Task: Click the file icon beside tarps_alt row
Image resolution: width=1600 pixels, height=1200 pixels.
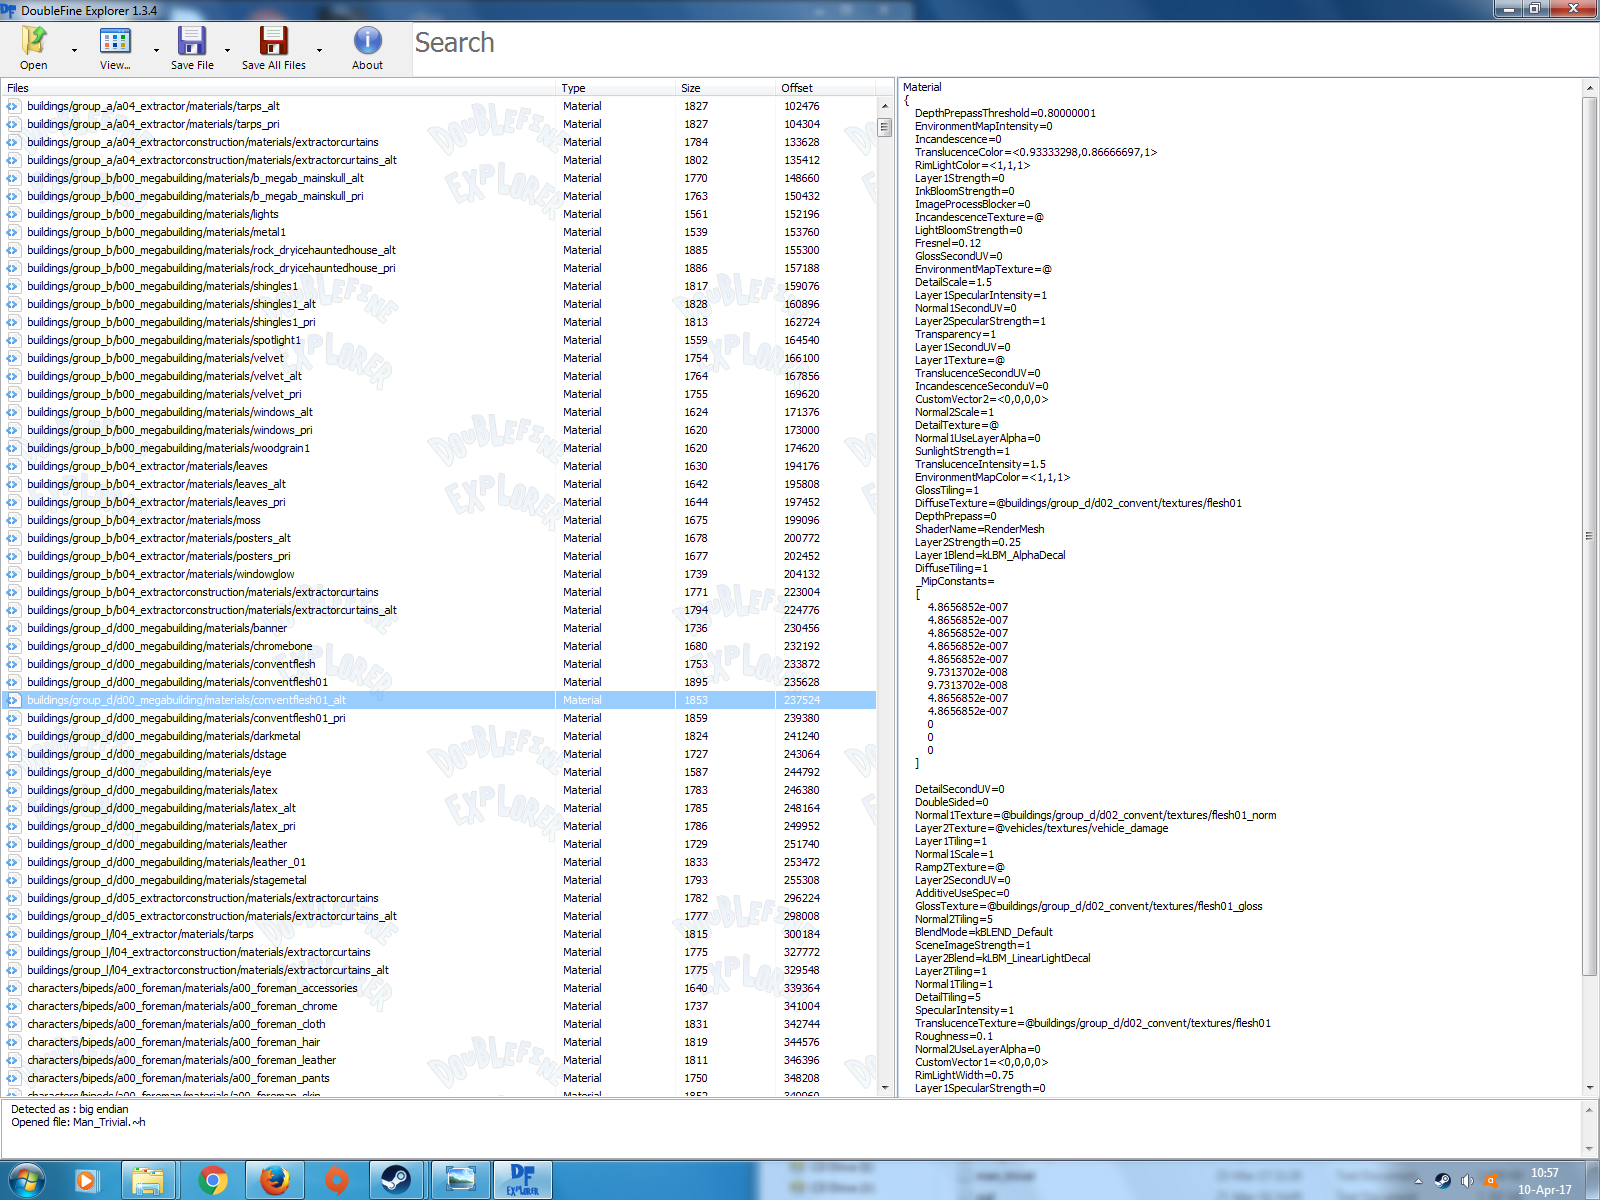Action: pos(13,106)
